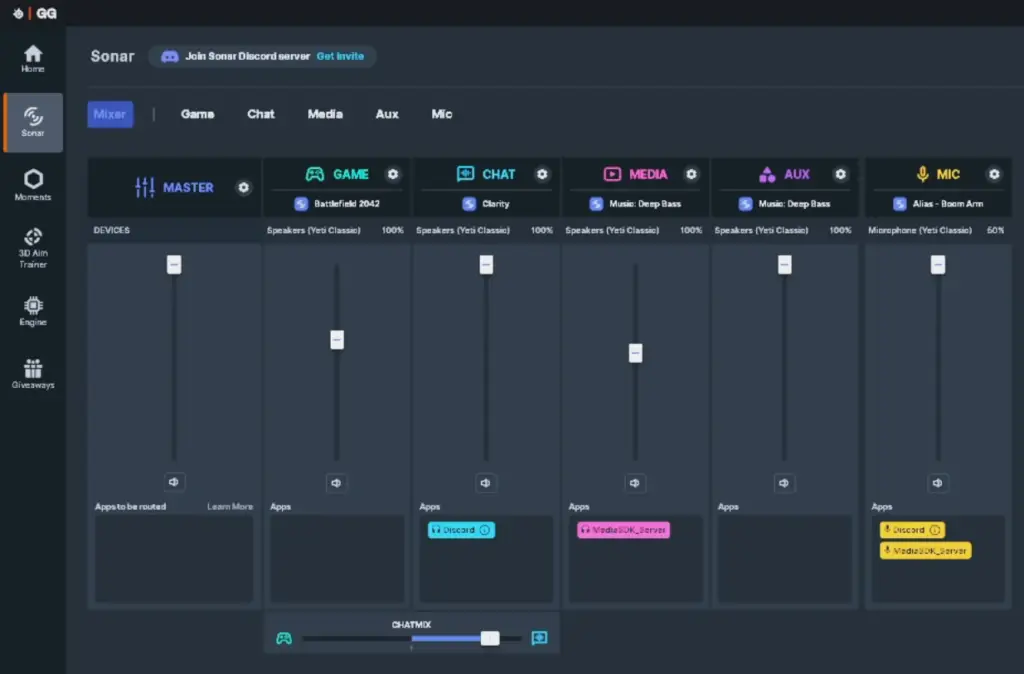Click the Master volume slider handle
The width and height of the screenshot is (1024, 674).
[x=174, y=265]
